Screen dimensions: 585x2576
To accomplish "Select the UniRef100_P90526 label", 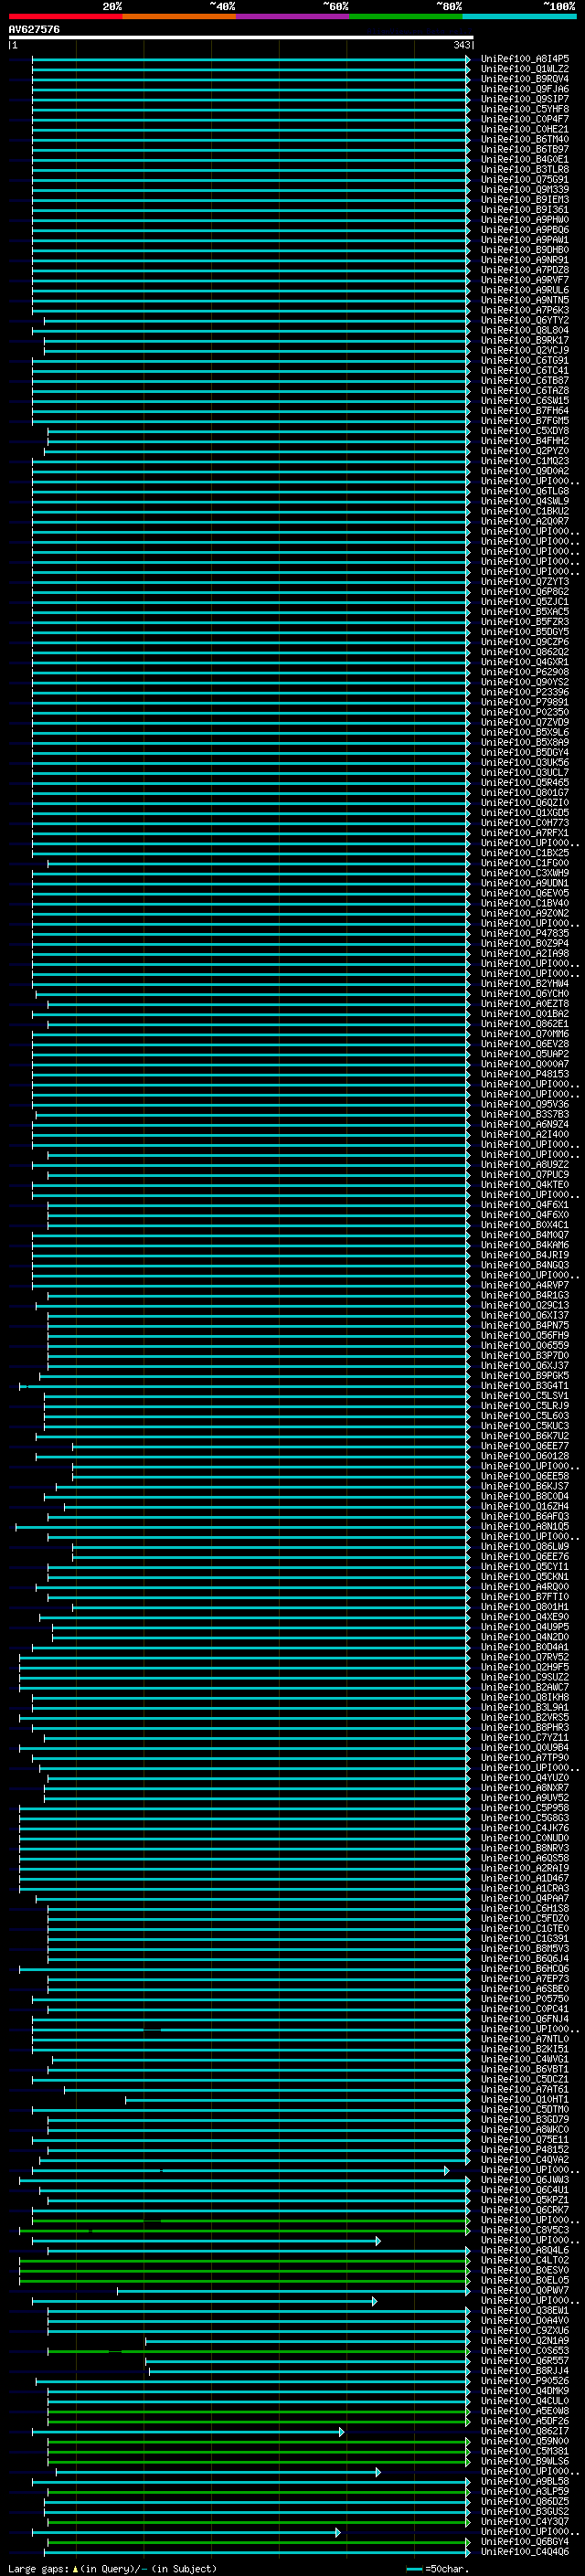I will click(525, 2381).
